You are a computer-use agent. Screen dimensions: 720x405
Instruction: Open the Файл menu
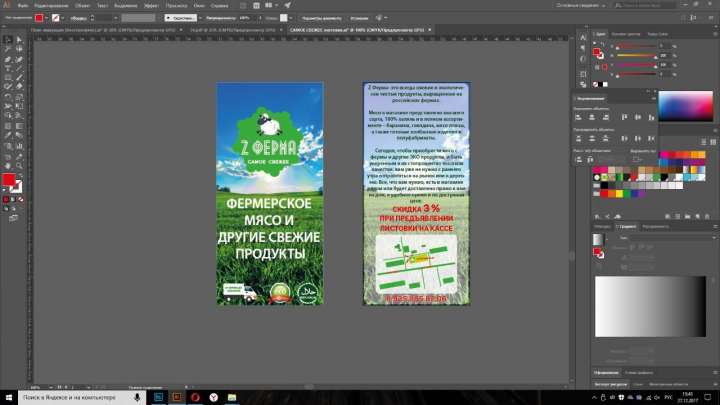coord(22,6)
